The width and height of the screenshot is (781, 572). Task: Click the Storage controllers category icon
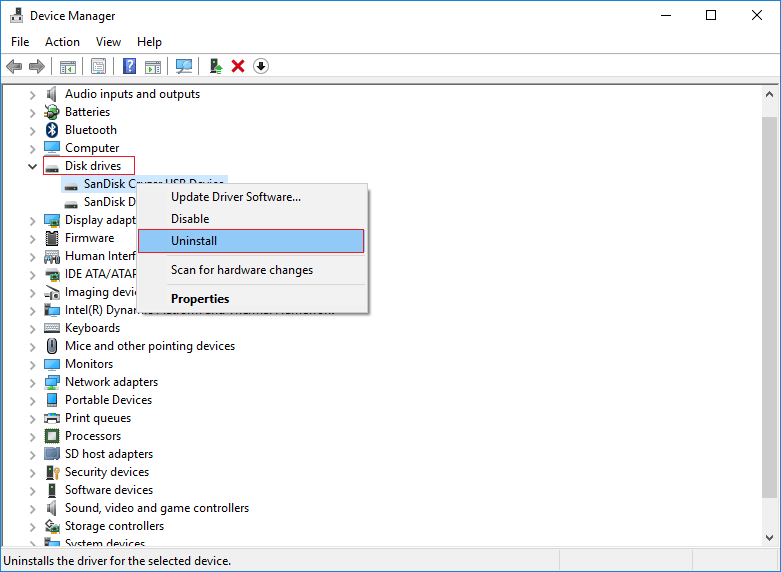(52, 526)
